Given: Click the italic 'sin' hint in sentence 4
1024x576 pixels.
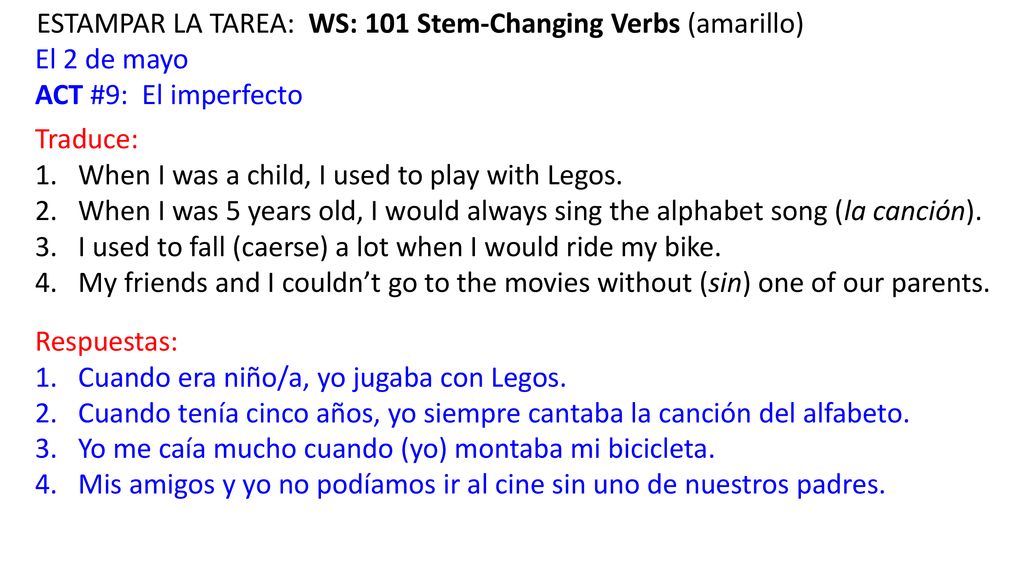Looking at the screenshot, I should pos(726,283).
